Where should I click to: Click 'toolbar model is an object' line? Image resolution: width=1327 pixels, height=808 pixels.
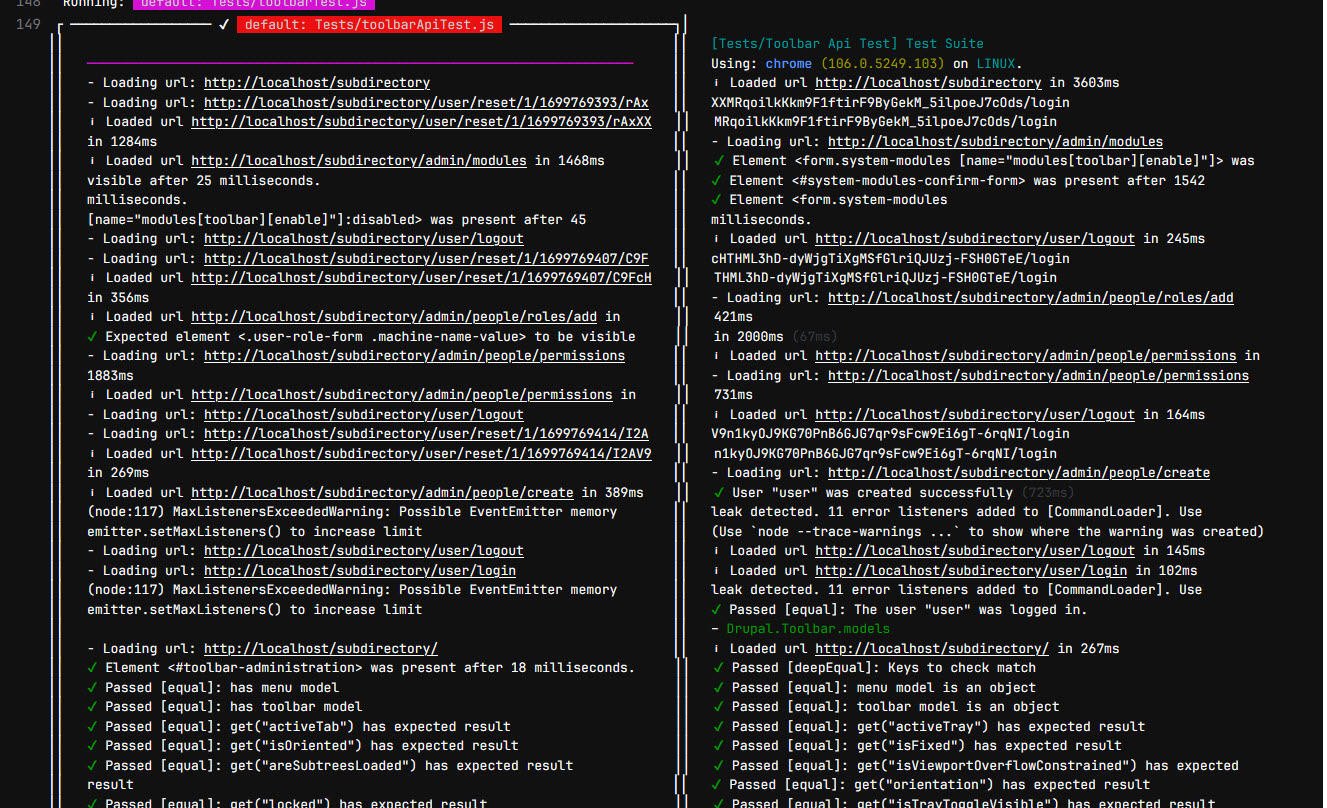[885, 707]
